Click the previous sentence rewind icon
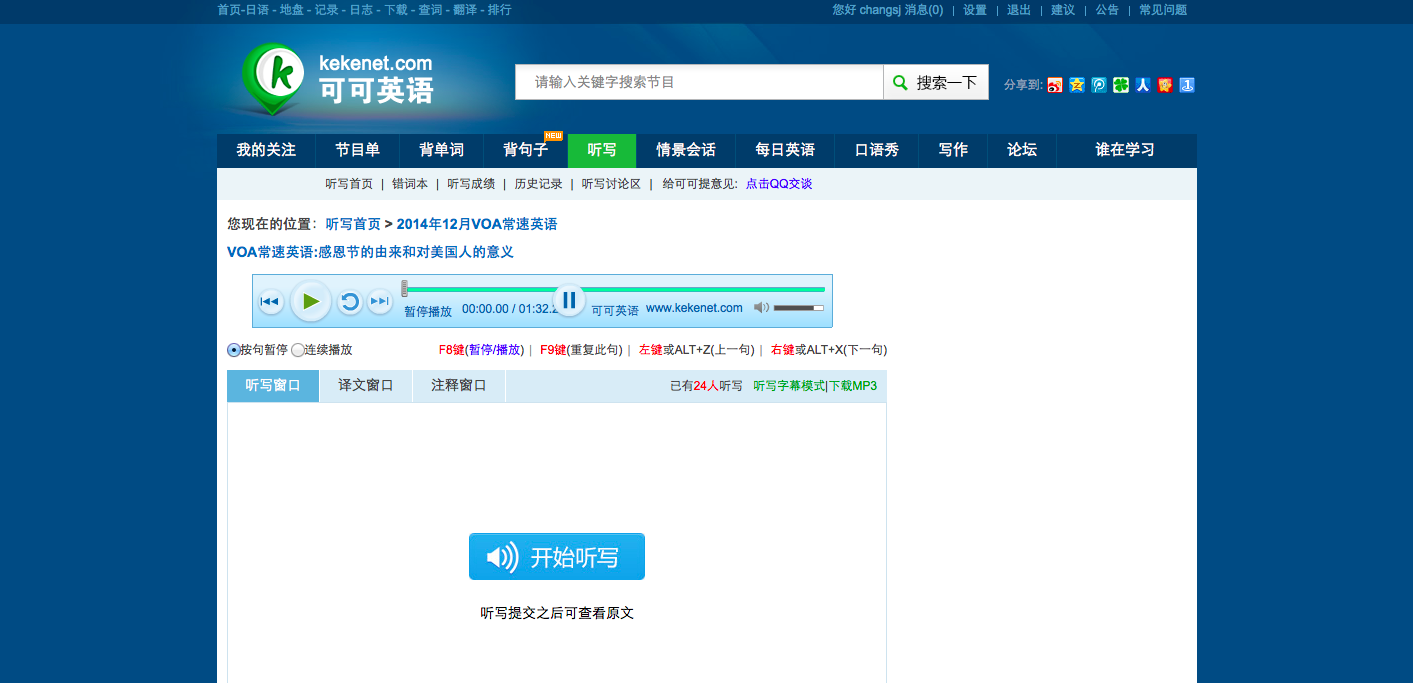The width and height of the screenshot is (1413, 683). click(x=270, y=301)
